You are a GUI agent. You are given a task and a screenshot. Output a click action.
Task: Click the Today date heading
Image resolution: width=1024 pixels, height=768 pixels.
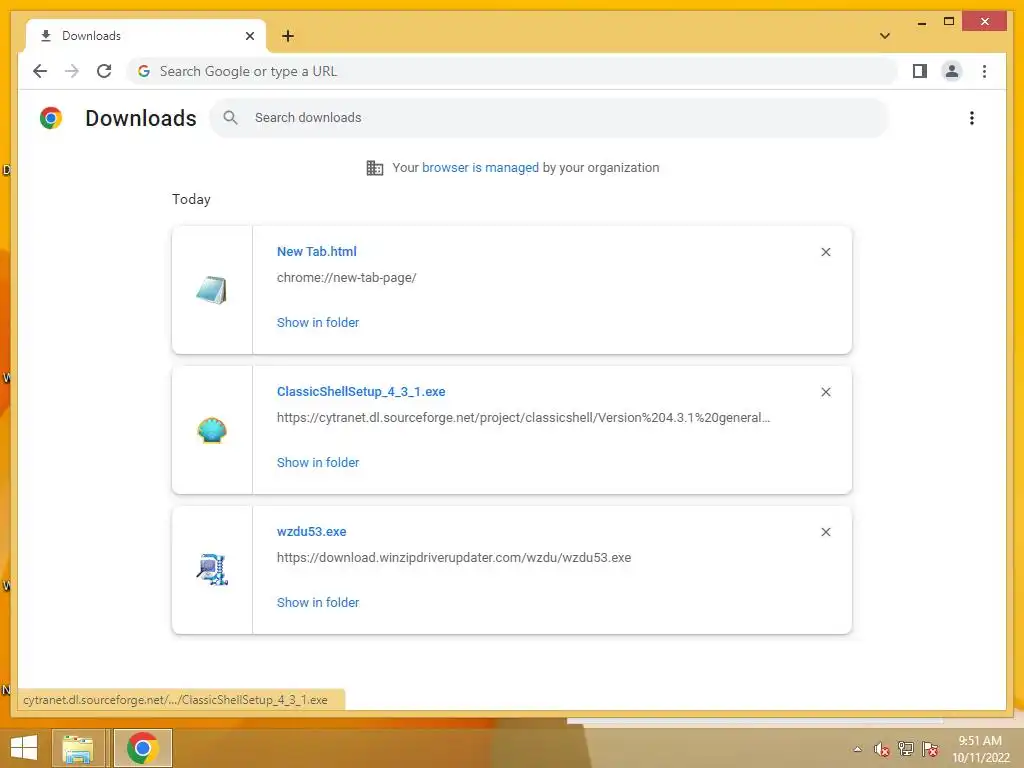tap(191, 199)
